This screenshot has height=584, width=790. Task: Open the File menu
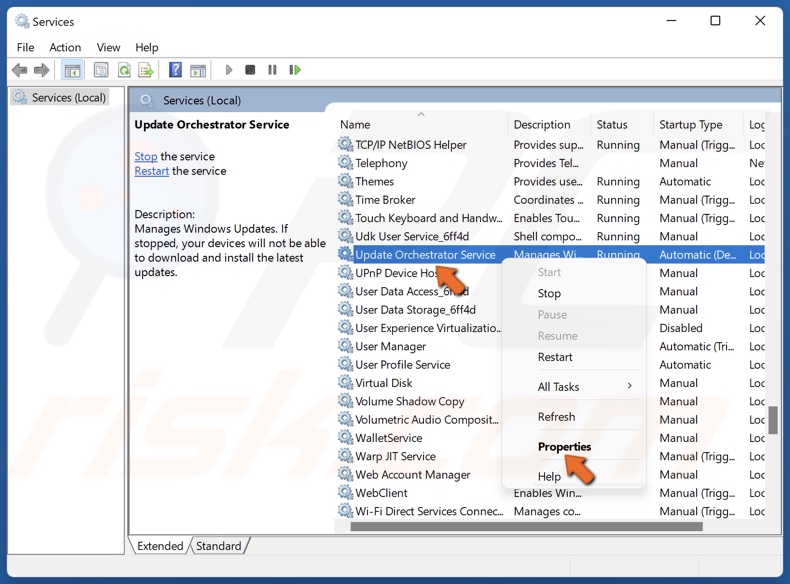tap(25, 47)
